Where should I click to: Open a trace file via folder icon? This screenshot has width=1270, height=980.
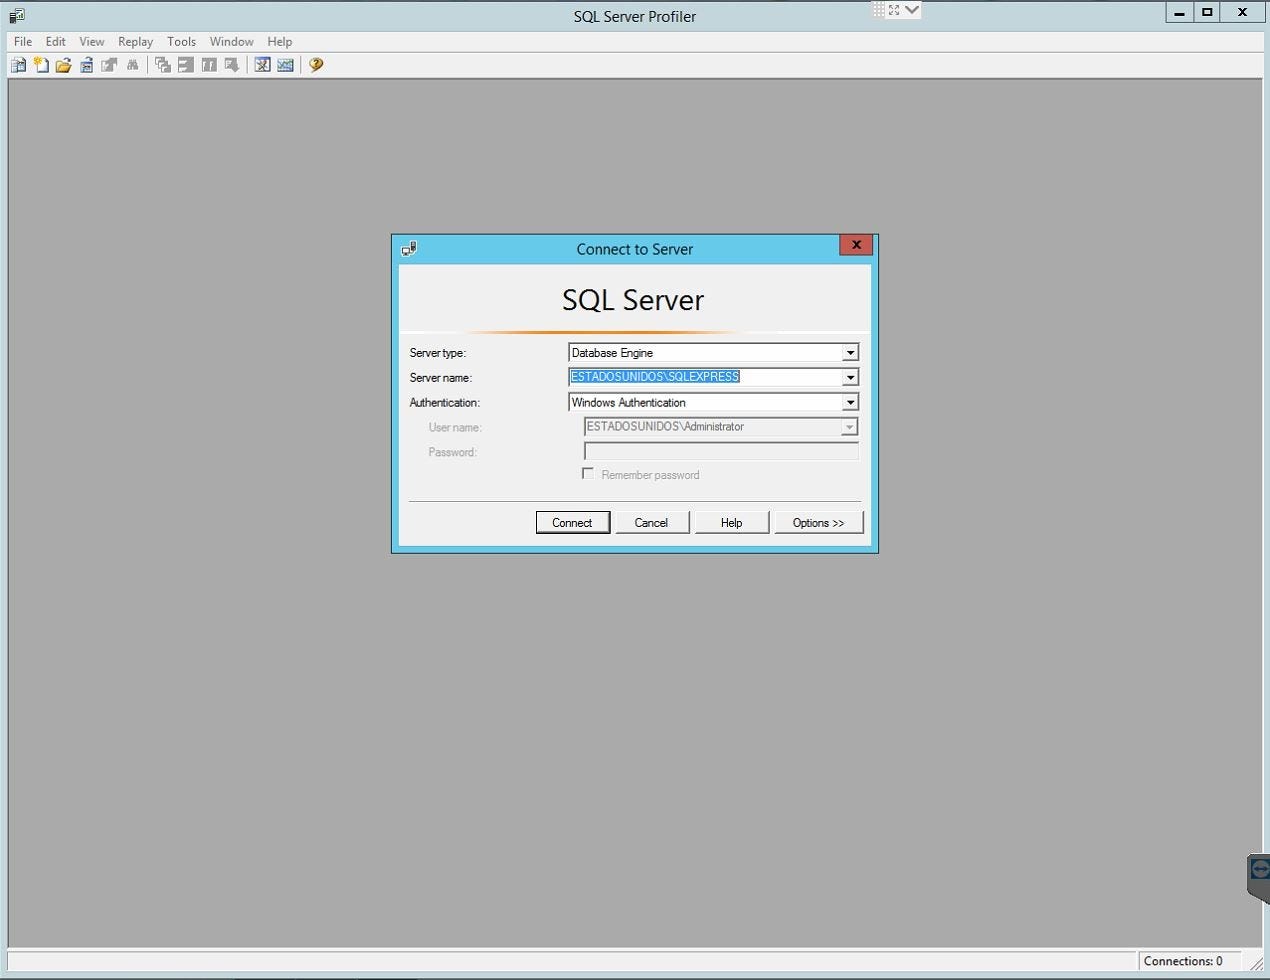pos(64,65)
